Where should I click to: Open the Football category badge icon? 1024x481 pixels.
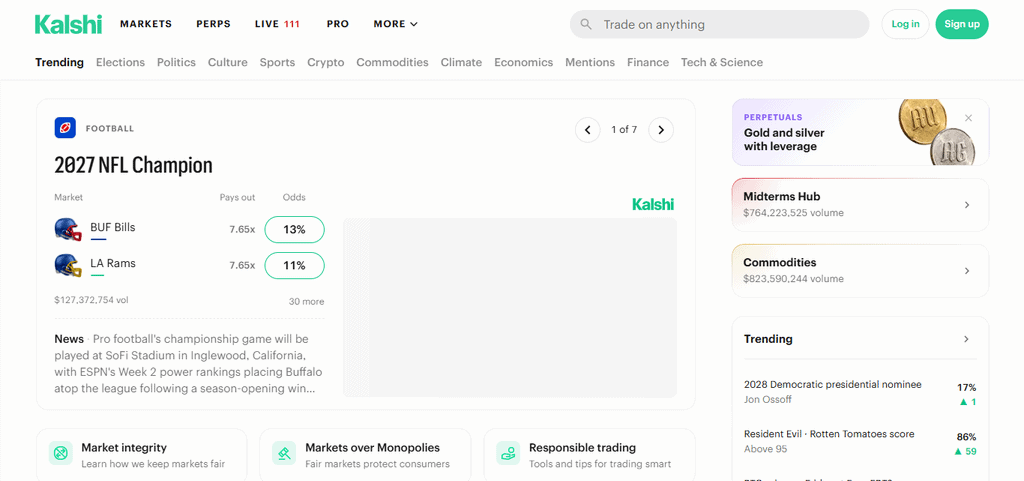(65, 128)
